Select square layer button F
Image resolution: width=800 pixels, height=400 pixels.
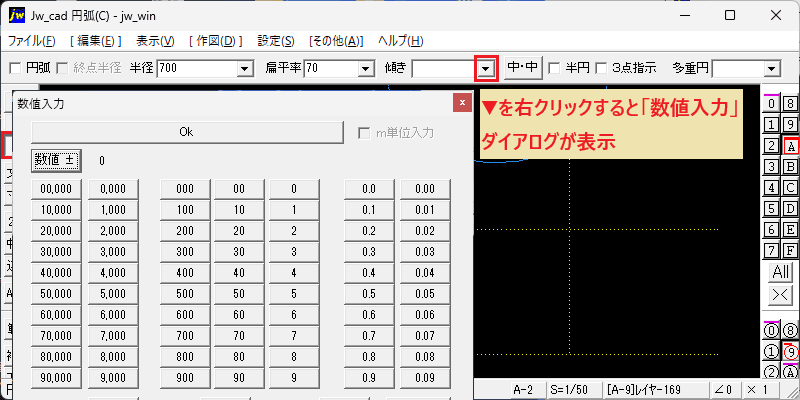tap(790, 251)
